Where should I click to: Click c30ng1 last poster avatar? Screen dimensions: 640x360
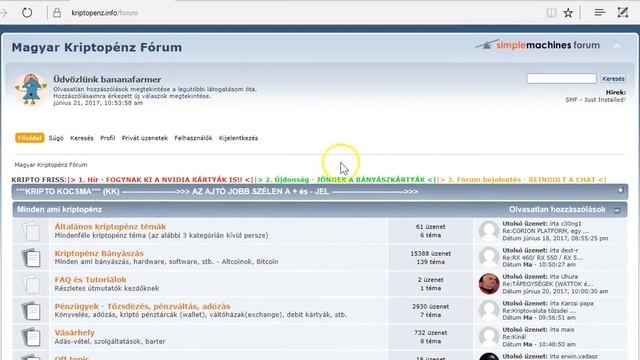[x=489, y=231]
